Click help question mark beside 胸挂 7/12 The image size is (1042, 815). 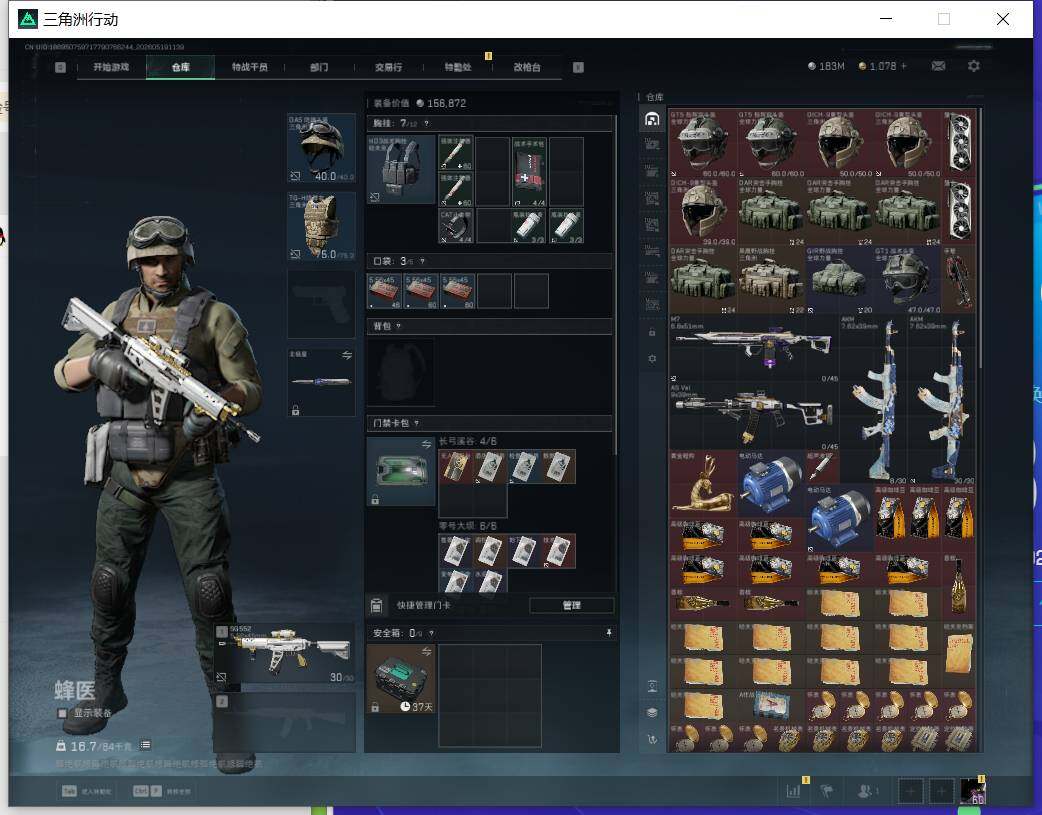point(427,124)
